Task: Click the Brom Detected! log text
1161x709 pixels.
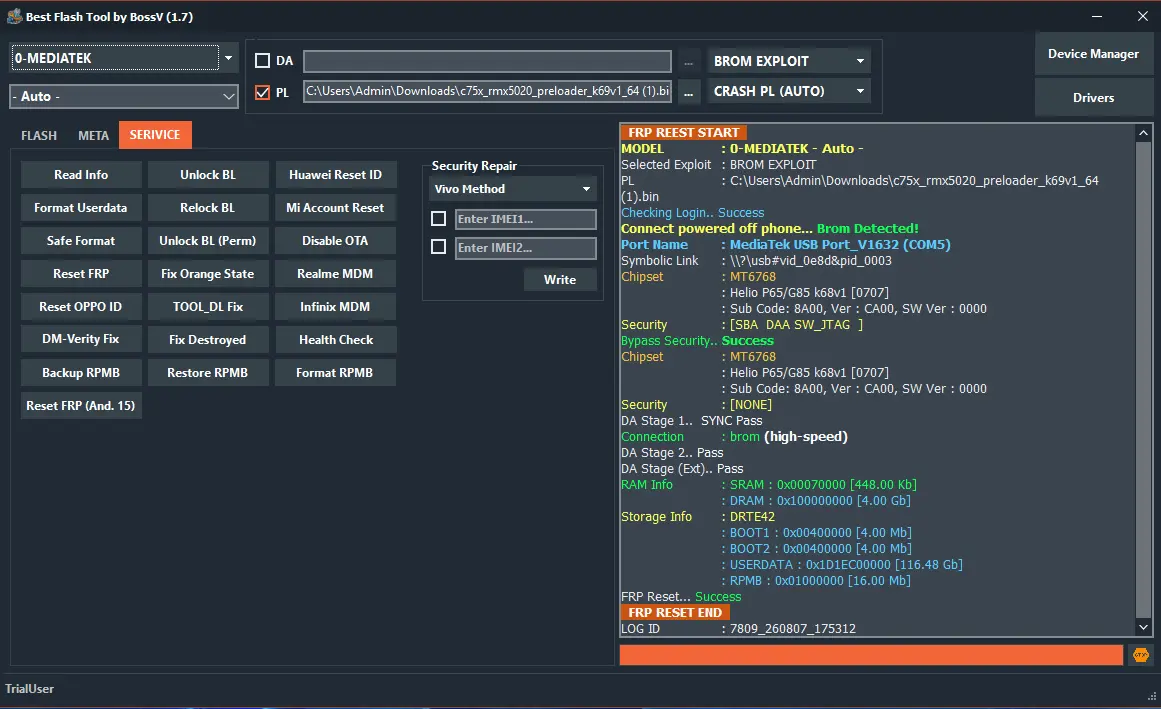Action: 867,229
